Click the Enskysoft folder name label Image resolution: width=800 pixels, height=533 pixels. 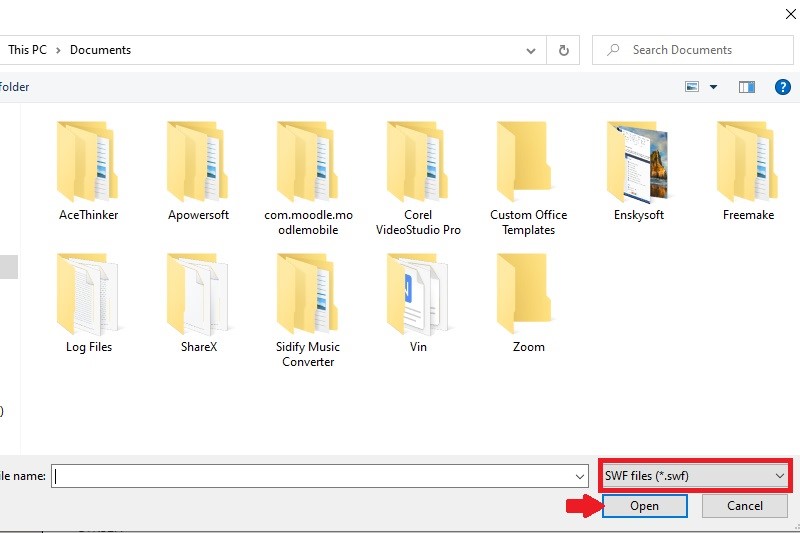coord(638,215)
